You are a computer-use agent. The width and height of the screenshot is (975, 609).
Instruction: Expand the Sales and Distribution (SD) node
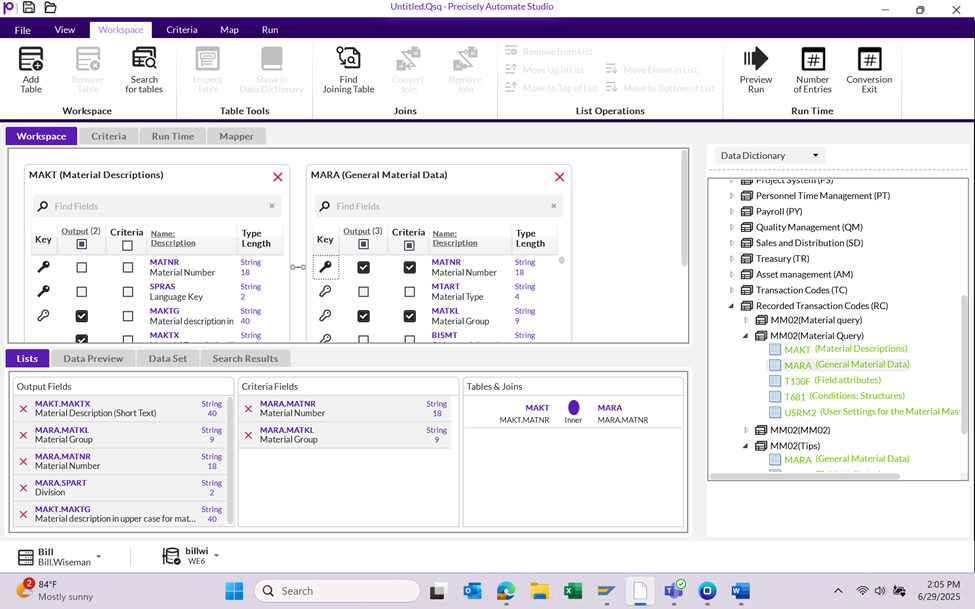point(731,243)
